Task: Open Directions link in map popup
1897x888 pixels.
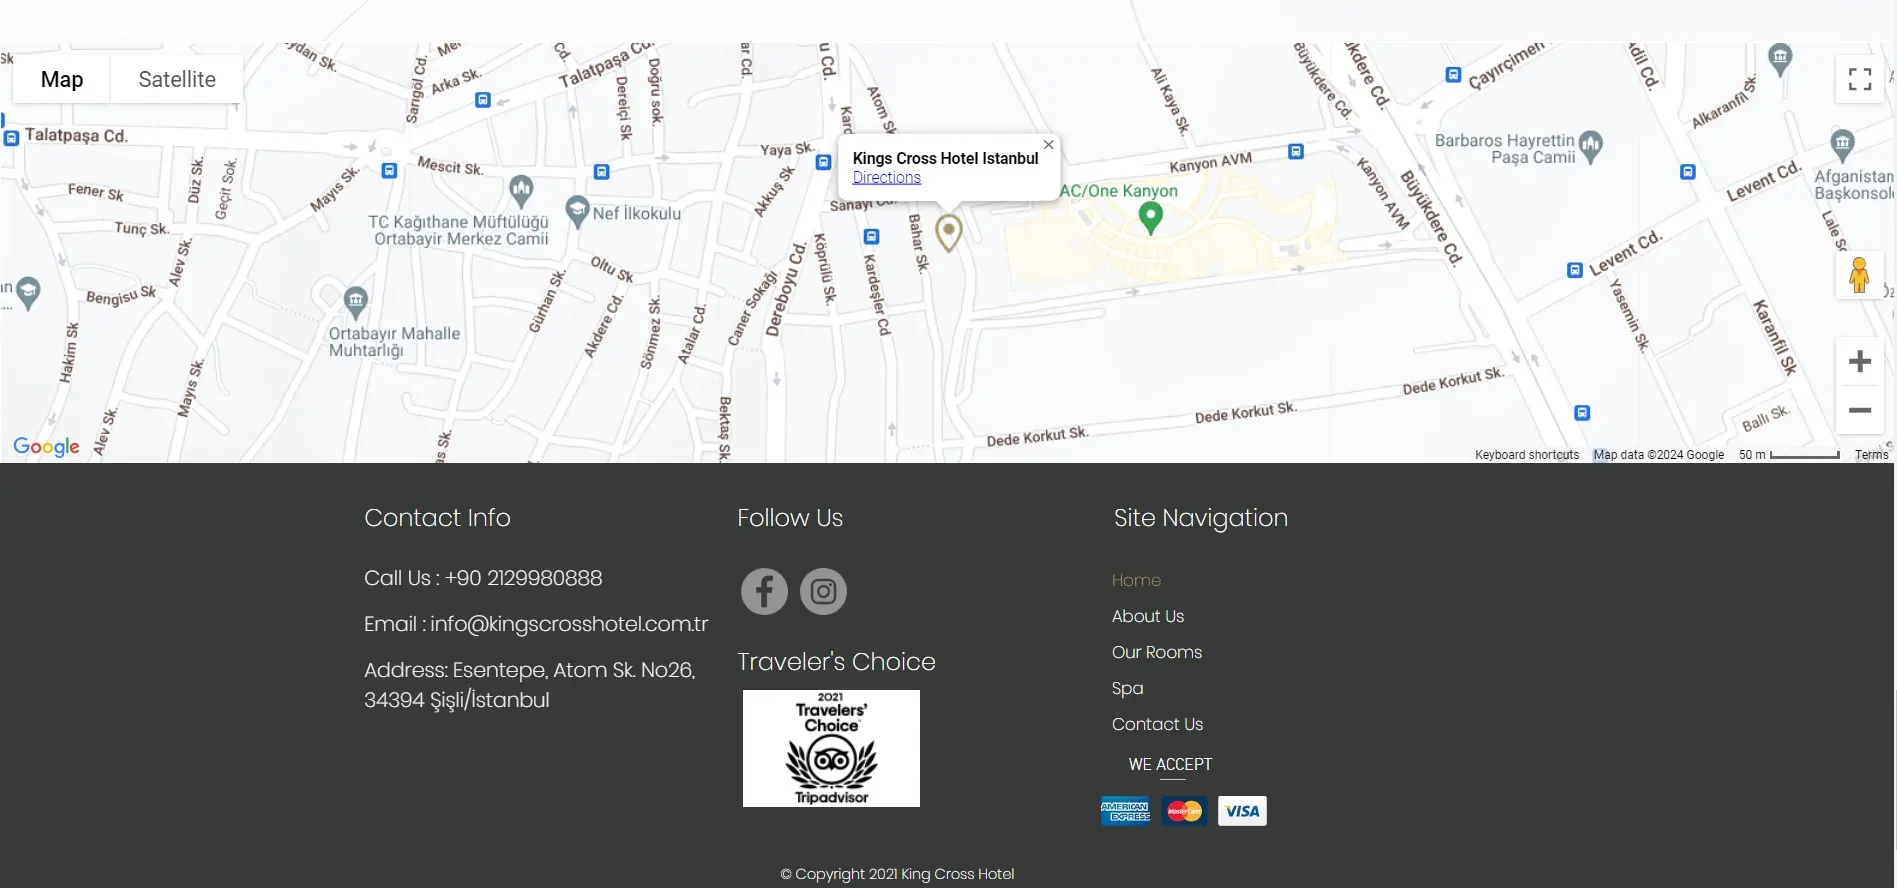Action: pos(886,177)
